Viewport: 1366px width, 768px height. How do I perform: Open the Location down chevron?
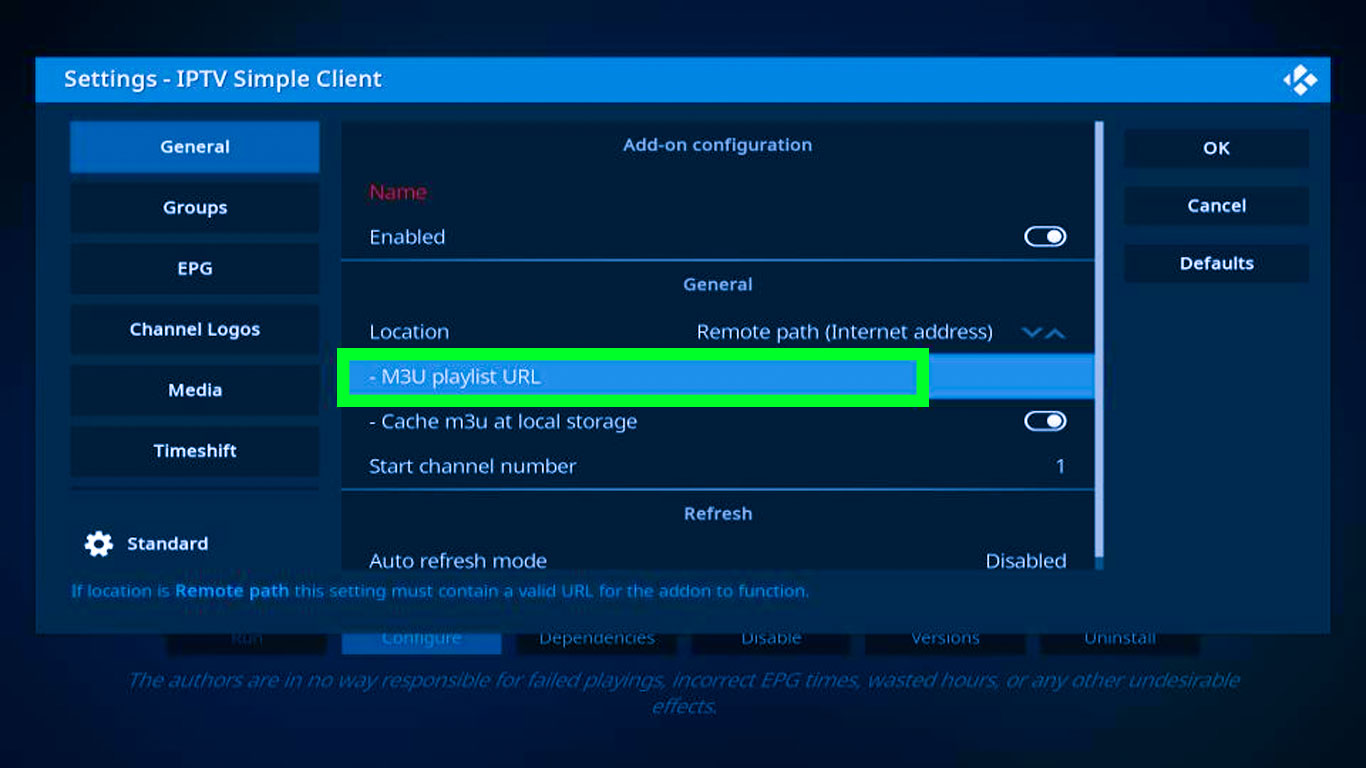[1032, 331]
